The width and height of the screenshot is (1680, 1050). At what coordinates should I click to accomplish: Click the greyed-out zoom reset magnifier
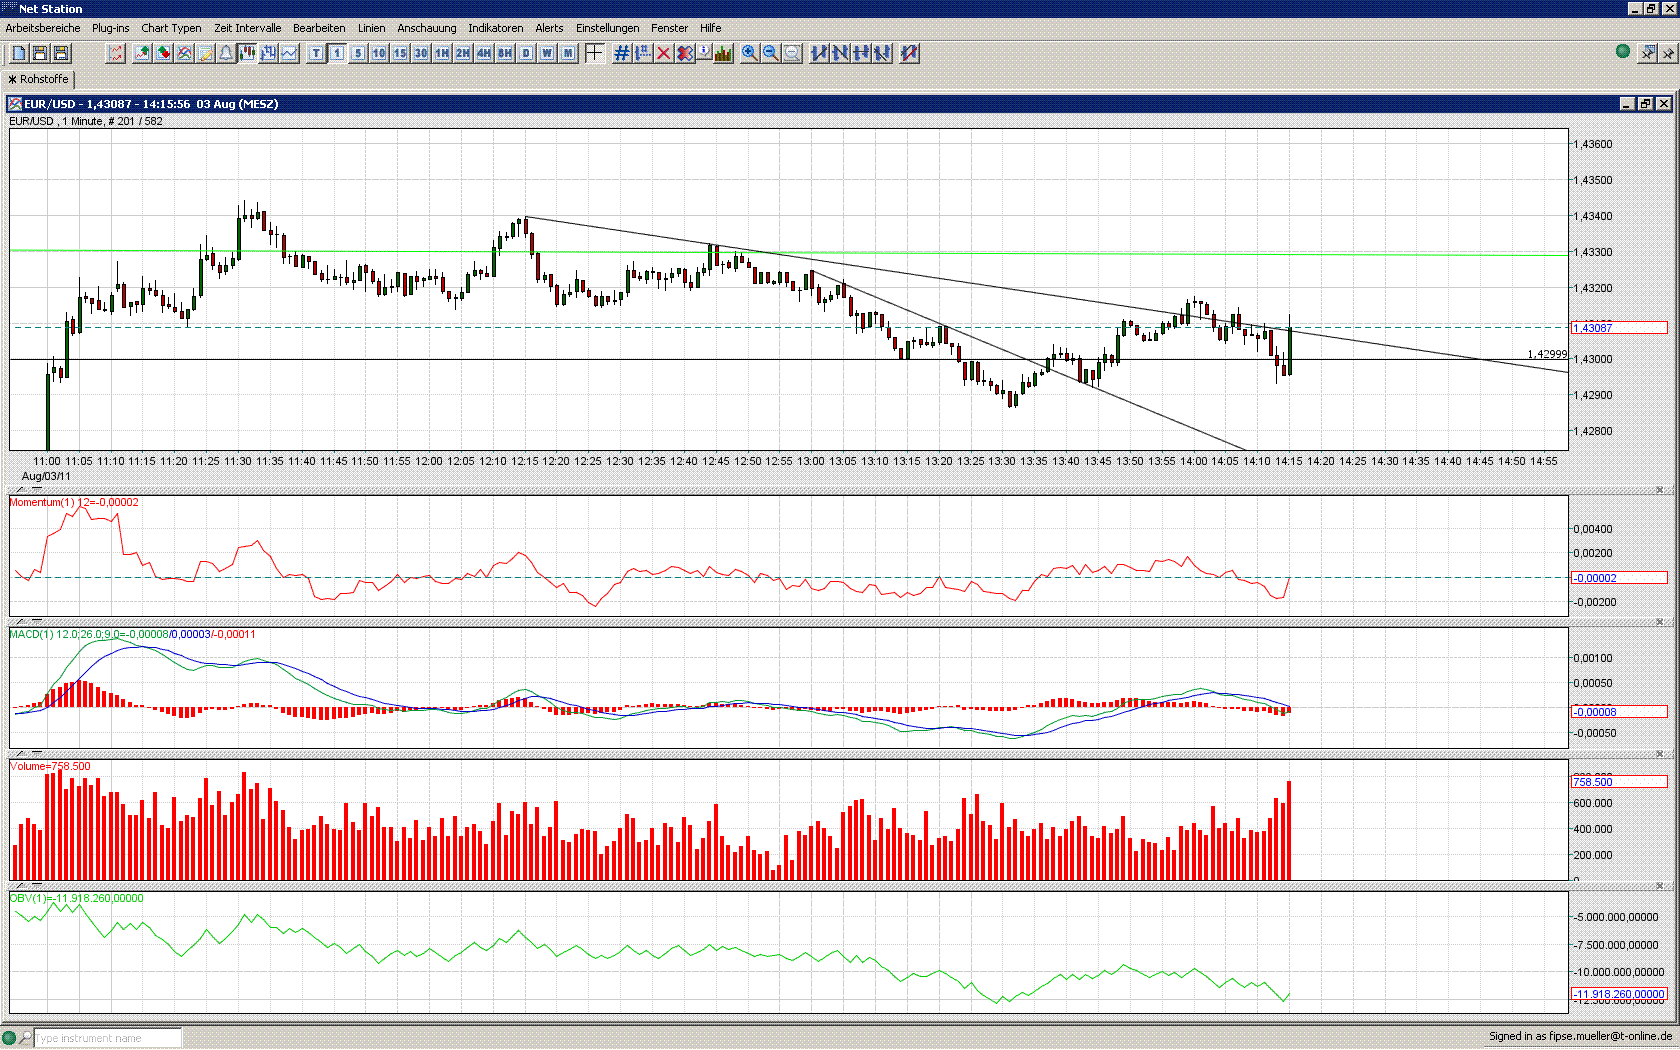point(792,53)
